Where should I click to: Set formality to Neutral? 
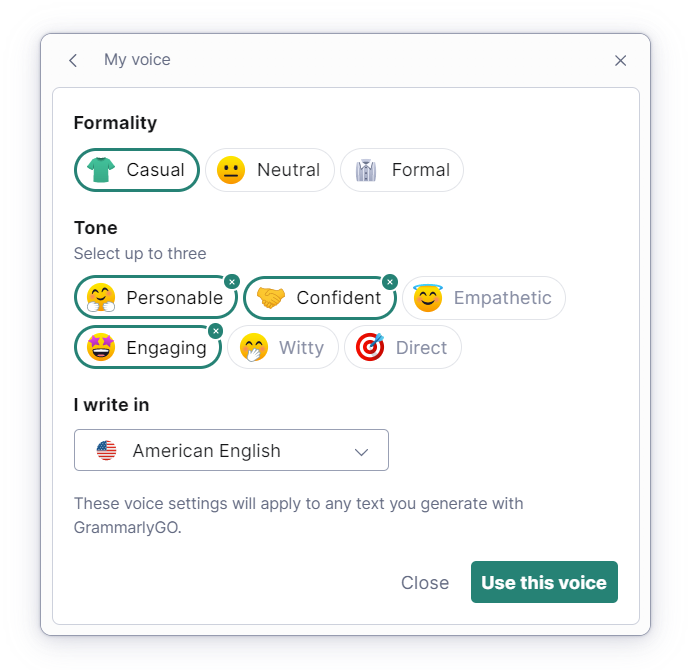(270, 170)
